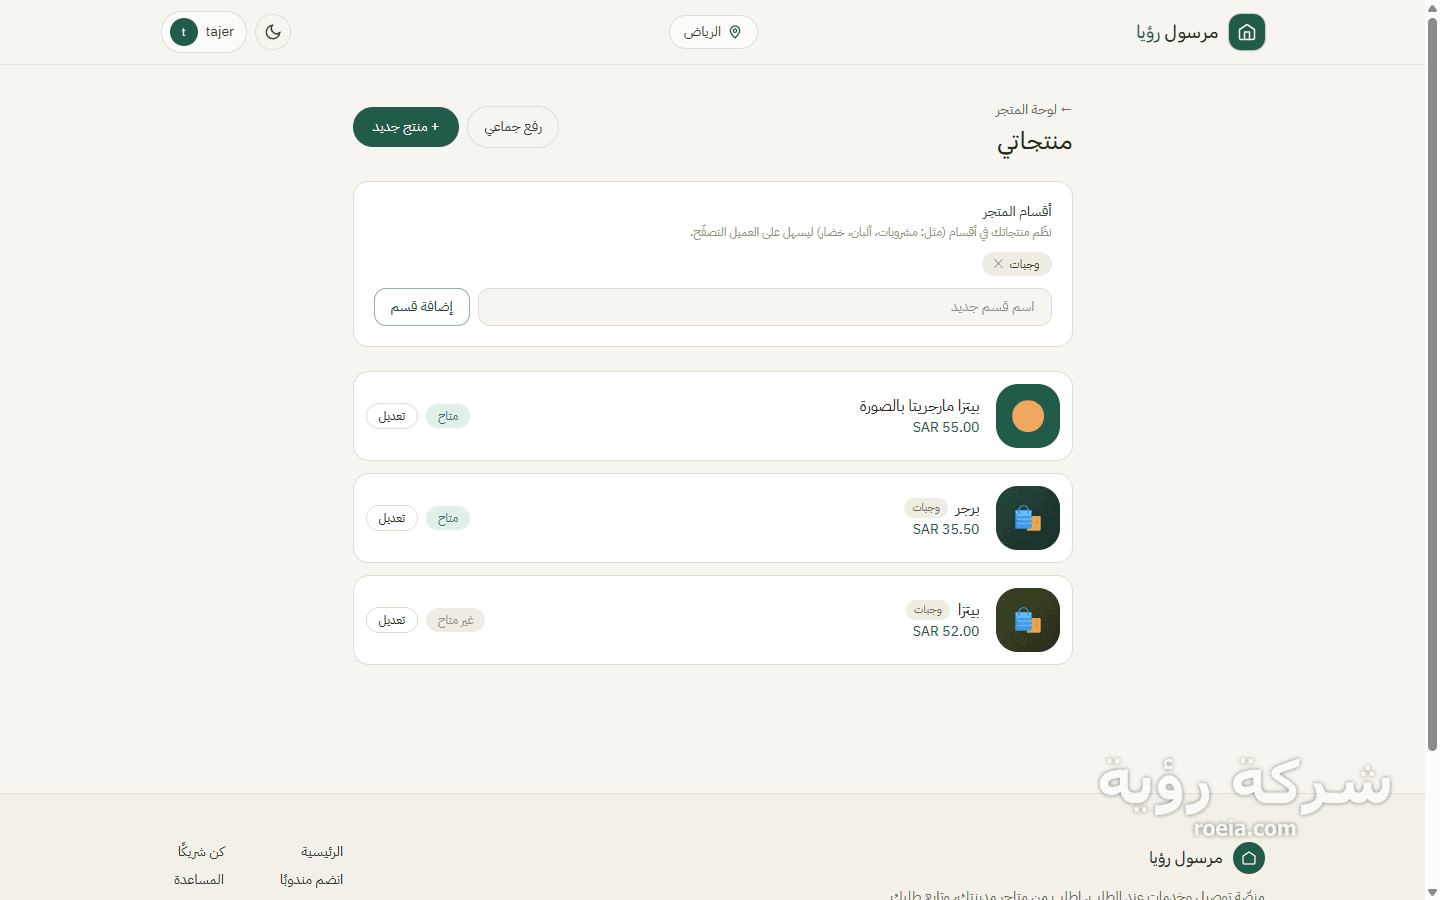The width and height of the screenshot is (1440, 900).
Task: Toggle متاح status for برجر
Action: tap(448, 518)
